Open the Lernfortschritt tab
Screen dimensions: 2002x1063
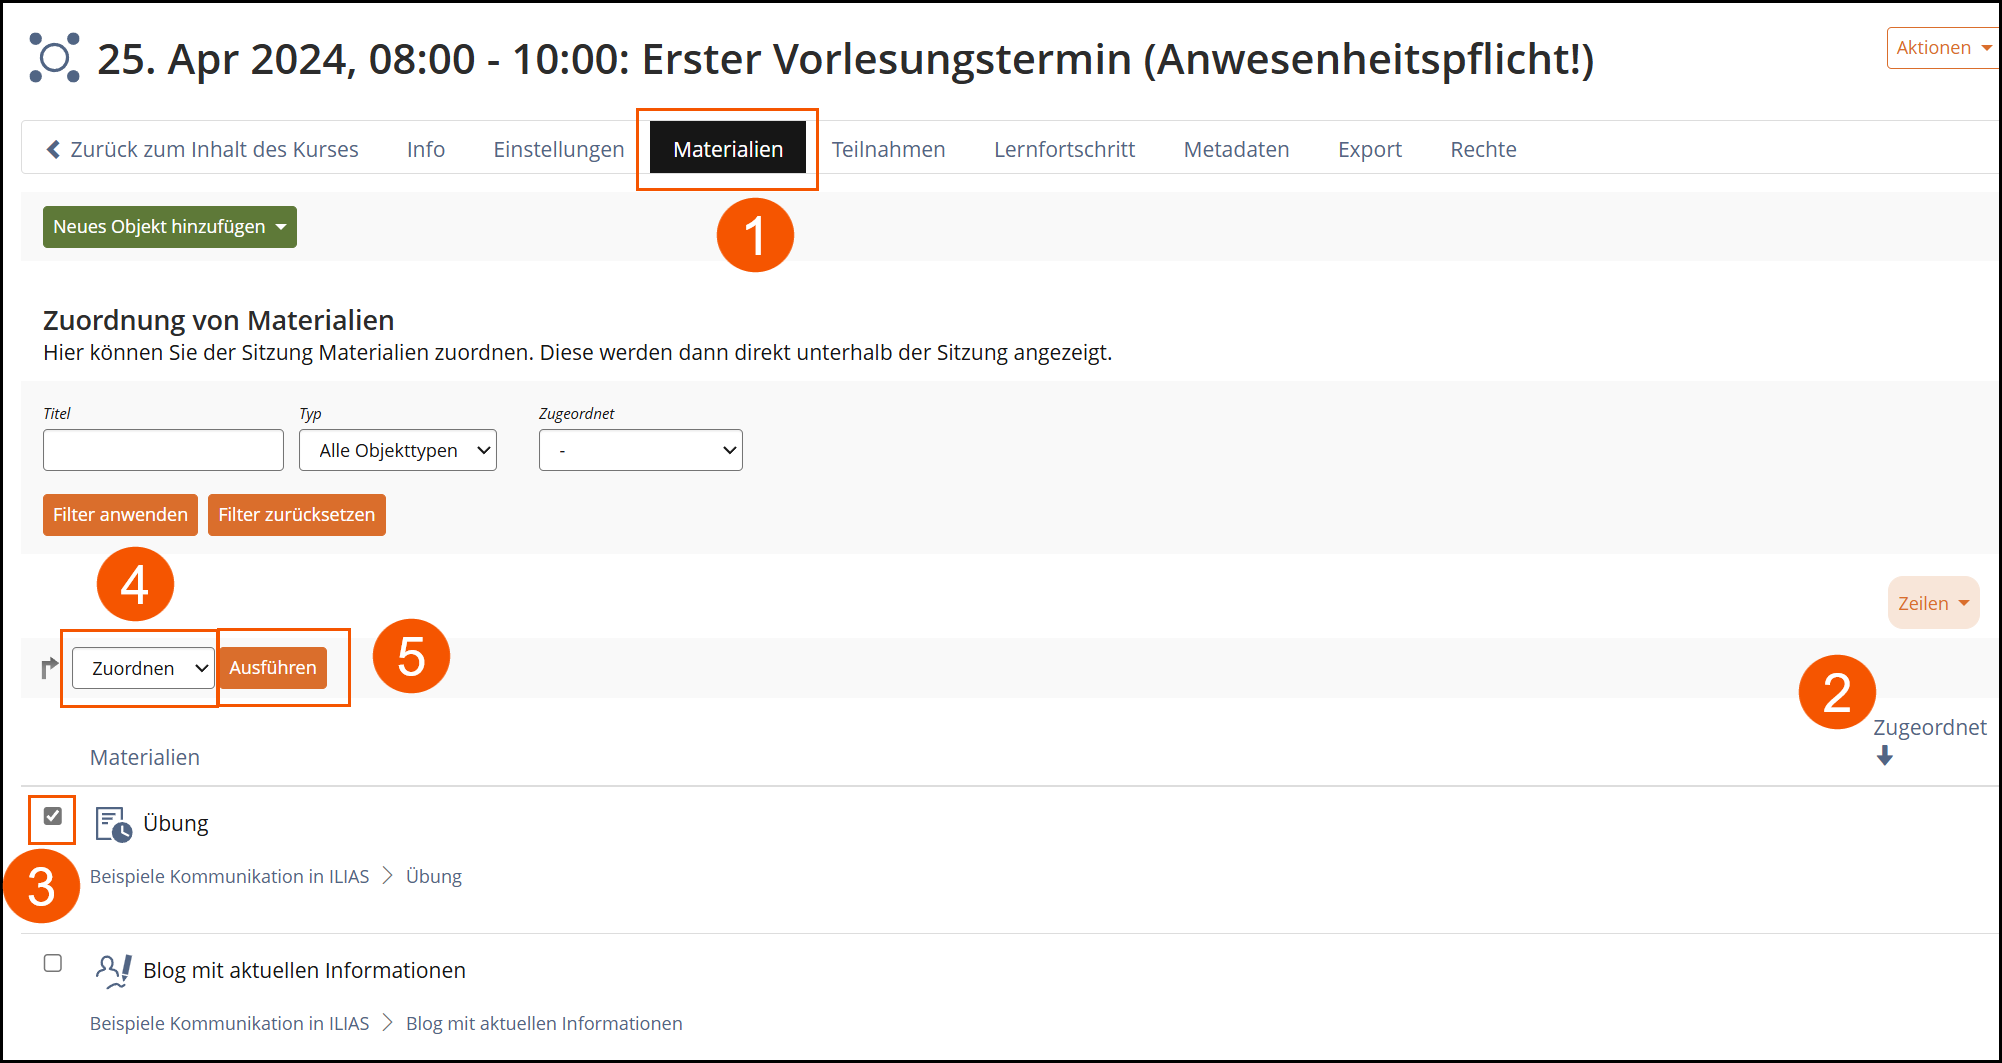1064,149
